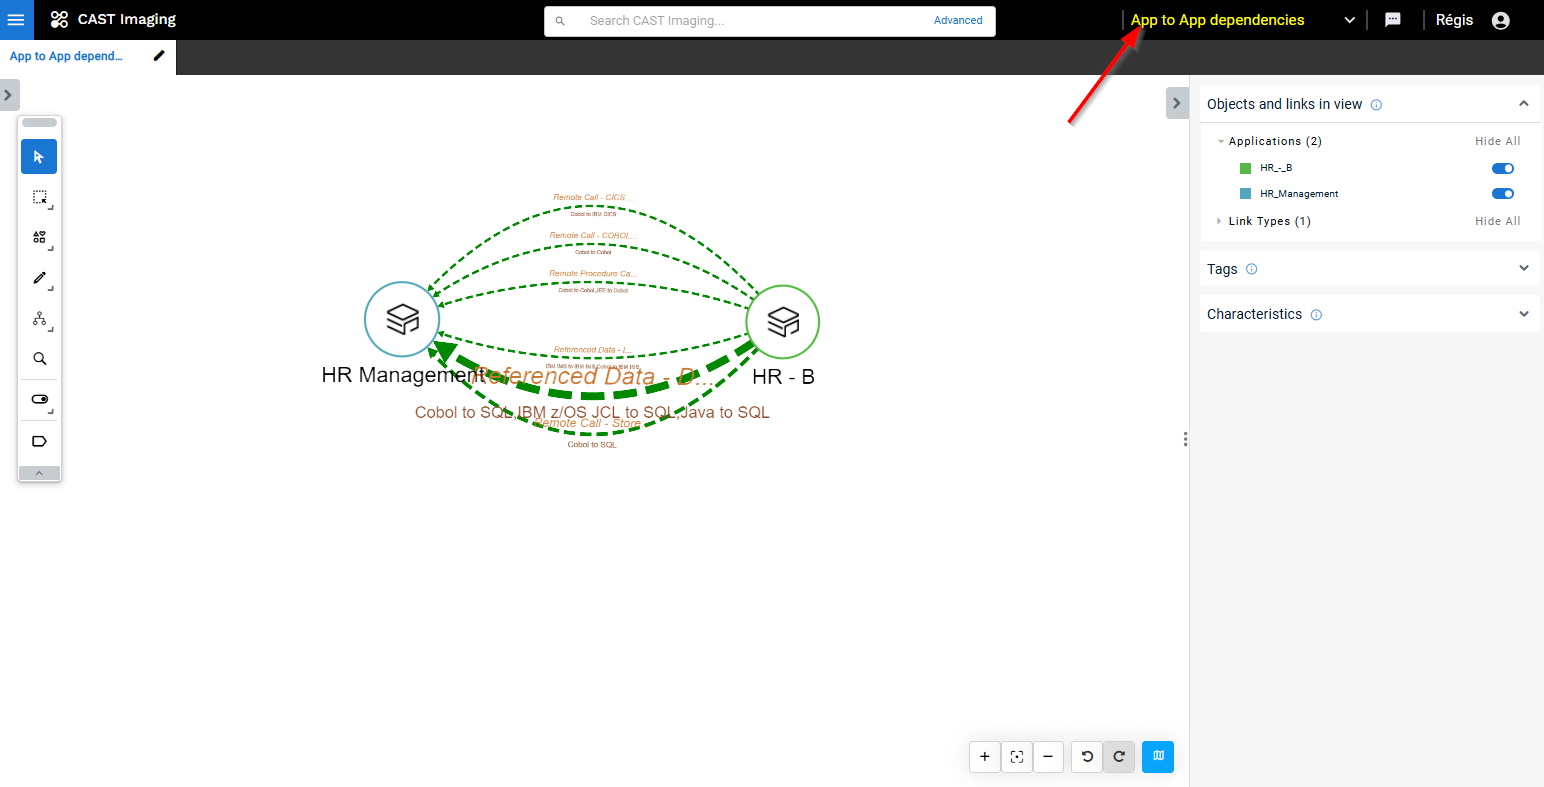The width and height of the screenshot is (1544, 787).
Task: Select the HR Management application node
Action: coord(402,320)
